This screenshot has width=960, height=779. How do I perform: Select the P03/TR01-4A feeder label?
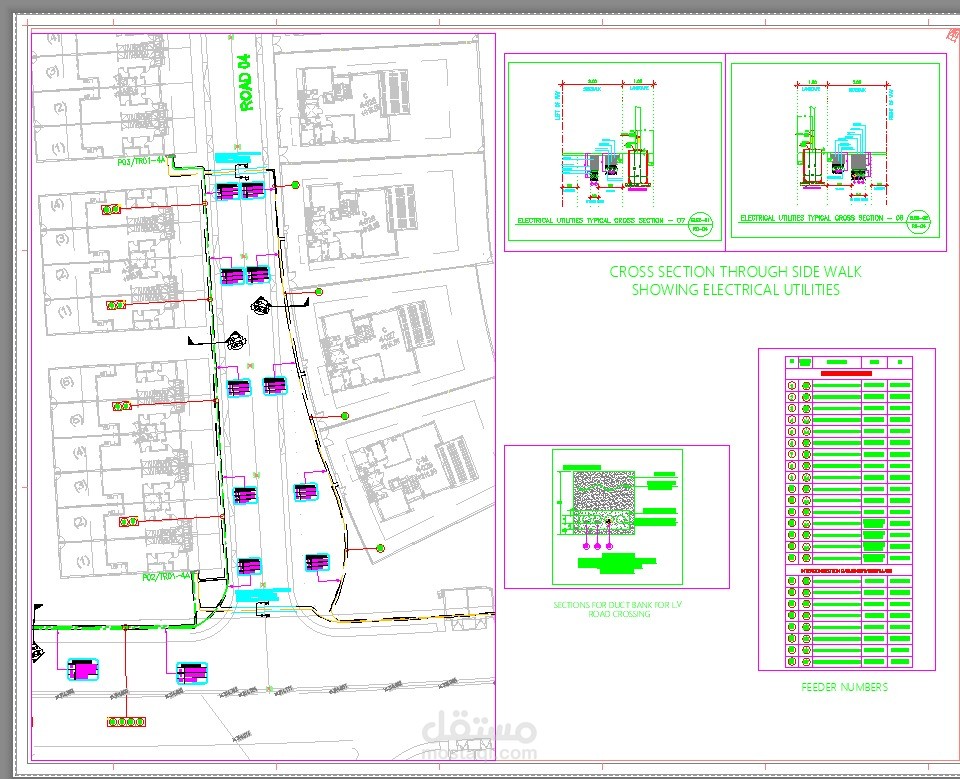pyautogui.click(x=141, y=161)
